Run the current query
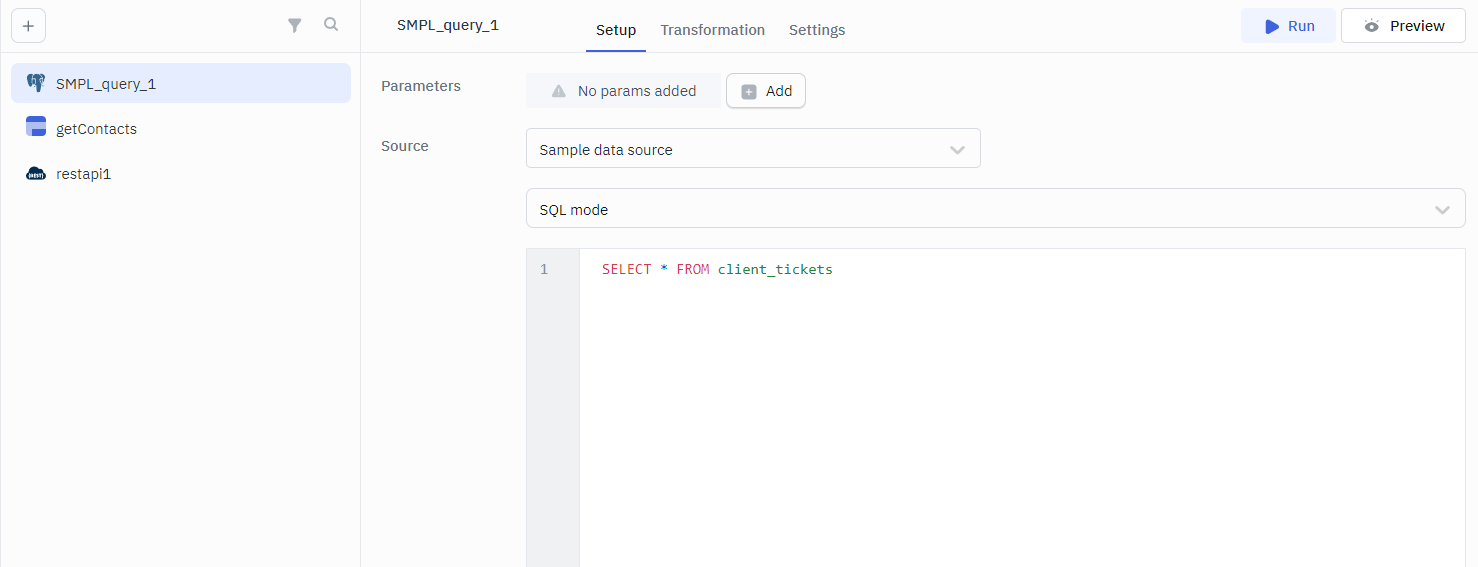This screenshot has height=567, width=1478. [1288, 26]
